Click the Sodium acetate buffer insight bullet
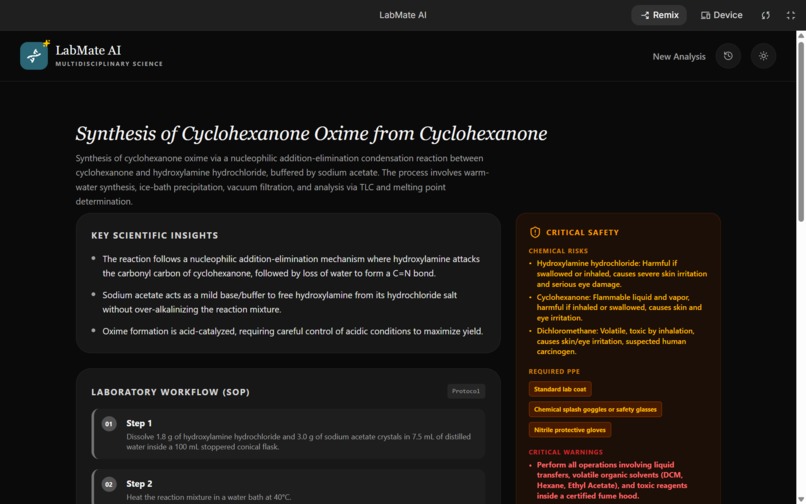This screenshot has height=504, width=806. (x=279, y=302)
